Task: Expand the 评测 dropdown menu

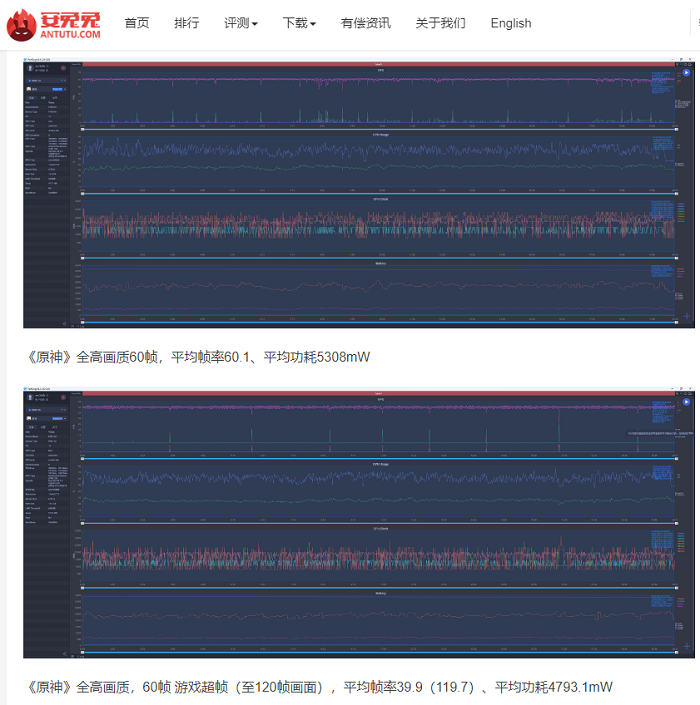Action: (240, 23)
